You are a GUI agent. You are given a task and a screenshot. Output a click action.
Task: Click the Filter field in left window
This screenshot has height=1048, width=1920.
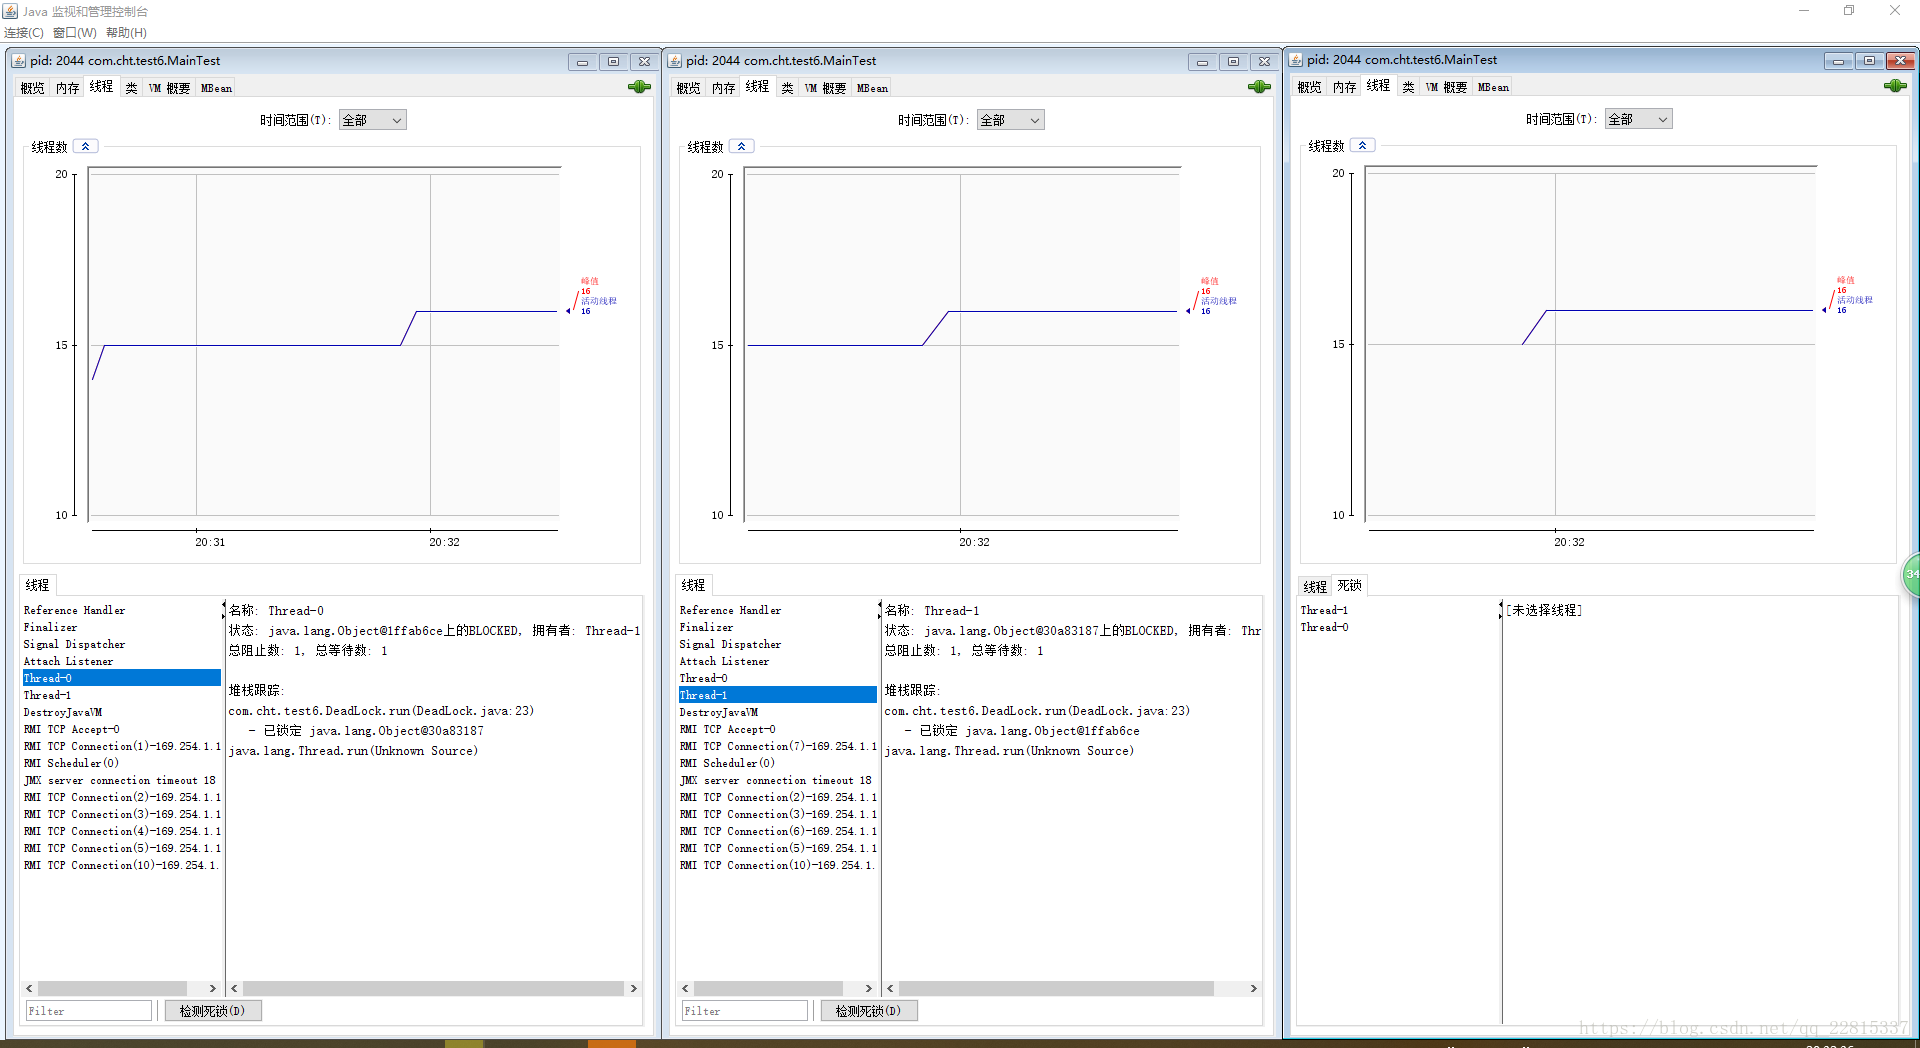(x=89, y=1011)
